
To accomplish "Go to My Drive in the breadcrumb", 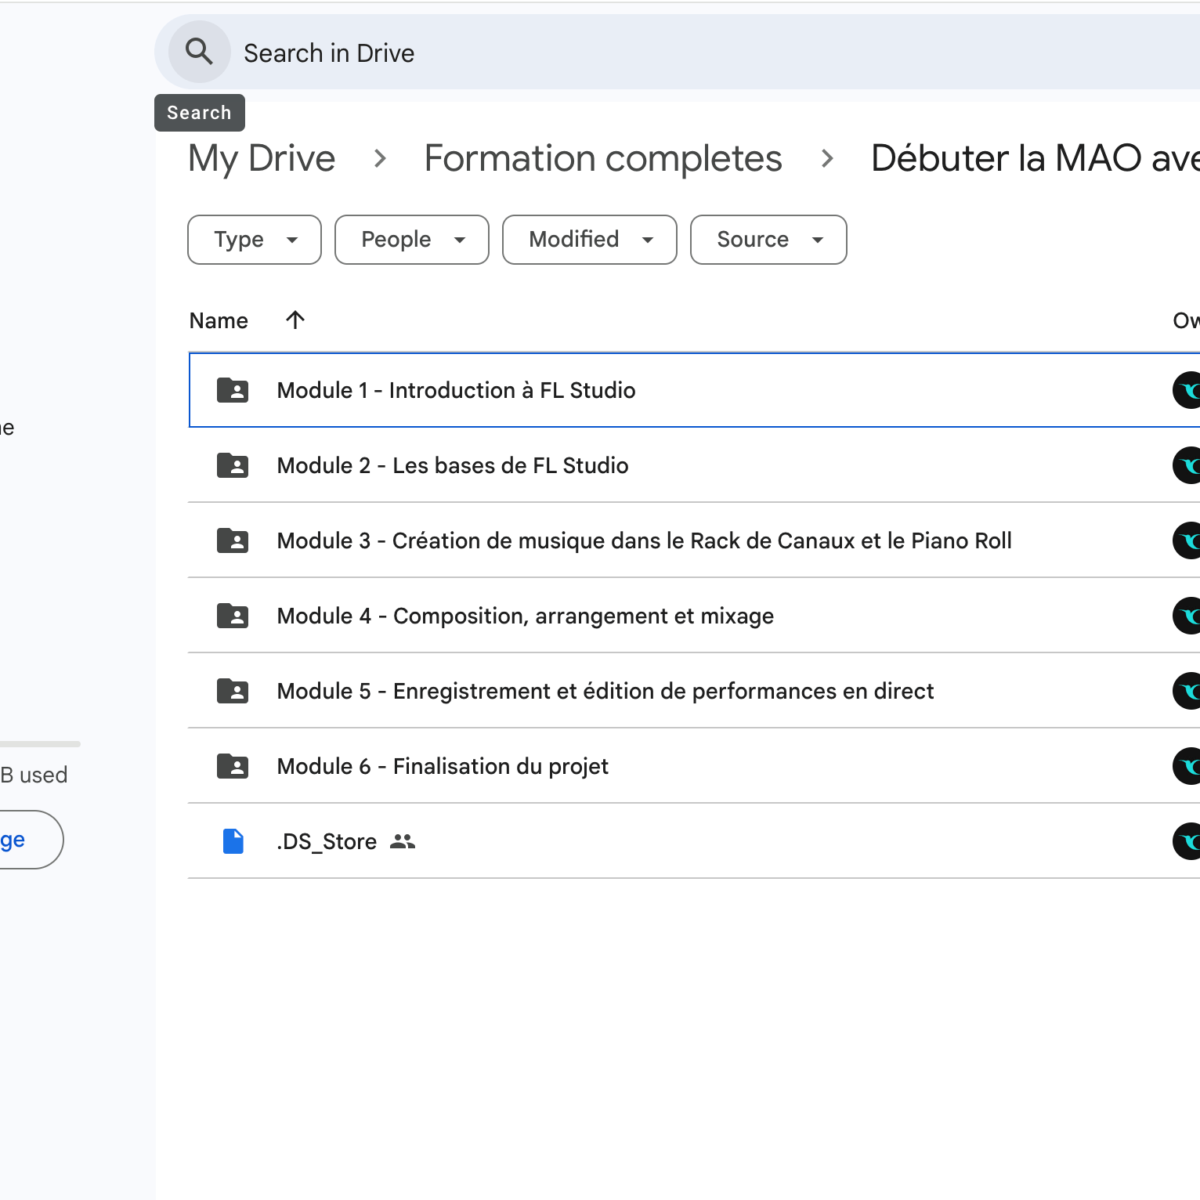I will pyautogui.click(x=262, y=159).
